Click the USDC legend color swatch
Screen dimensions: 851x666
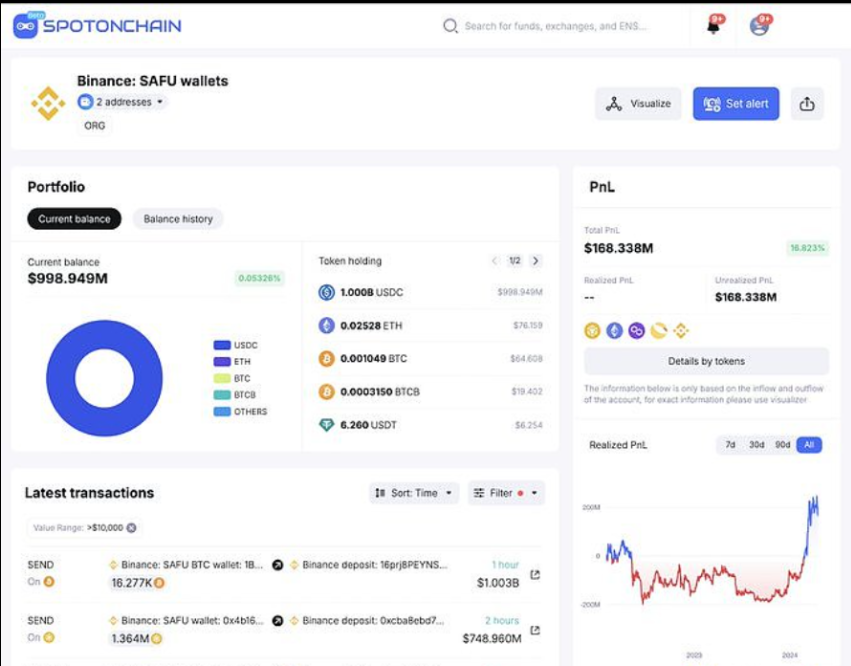[222, 345]
